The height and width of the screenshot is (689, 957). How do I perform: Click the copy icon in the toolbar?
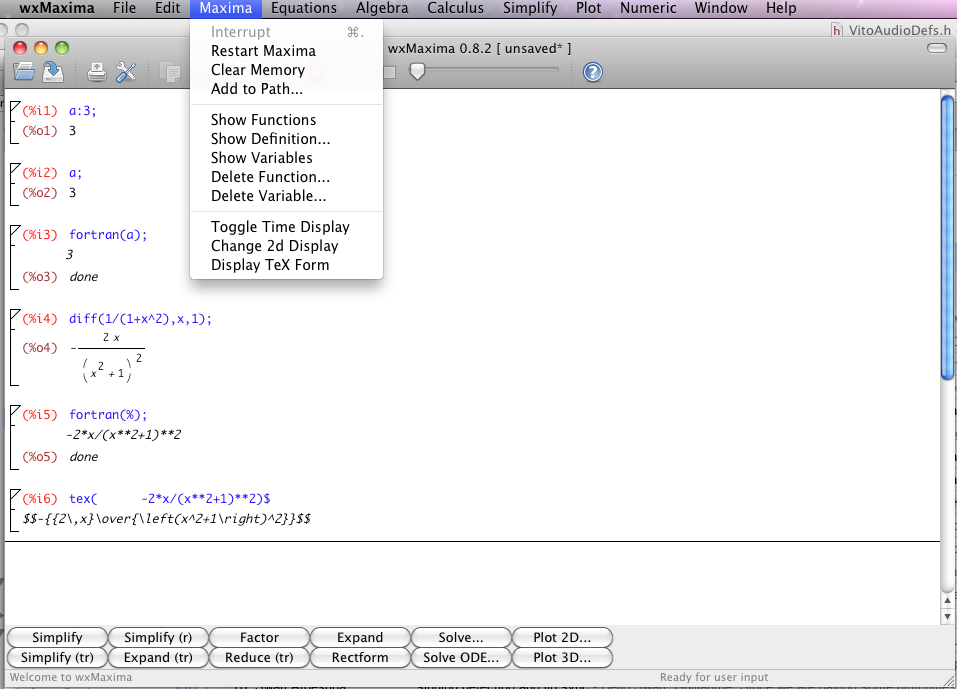pyautogui.click(x=170, y=72)
